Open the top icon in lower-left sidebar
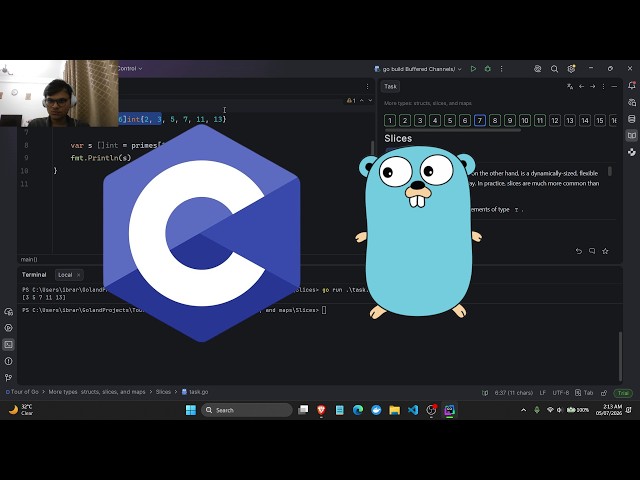Image resolution: width=640 pixels, height=480 pixels. (x=9, y=311)
